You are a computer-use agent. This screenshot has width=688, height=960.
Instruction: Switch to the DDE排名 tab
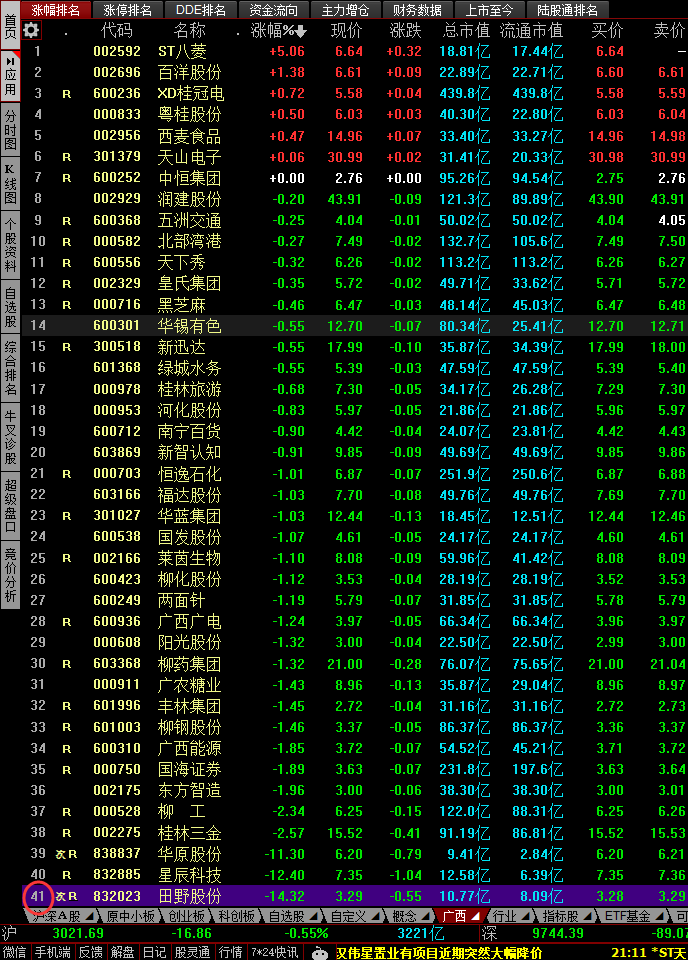200,10
